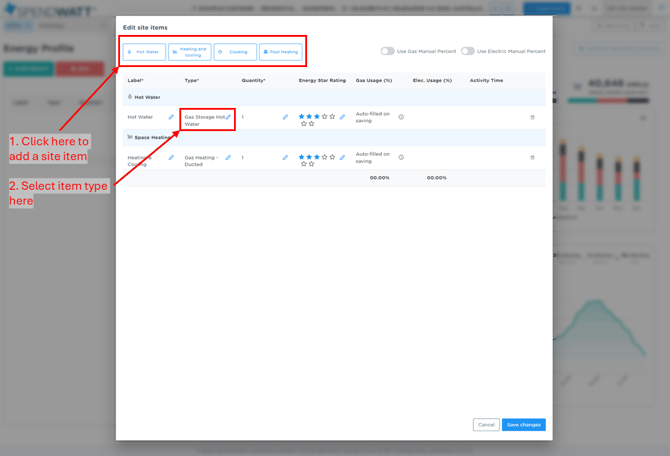Add a Heating and cooling site item
The height and width of the screenshot is (456, 670).
pyautogui.click(x=190, y=52)
